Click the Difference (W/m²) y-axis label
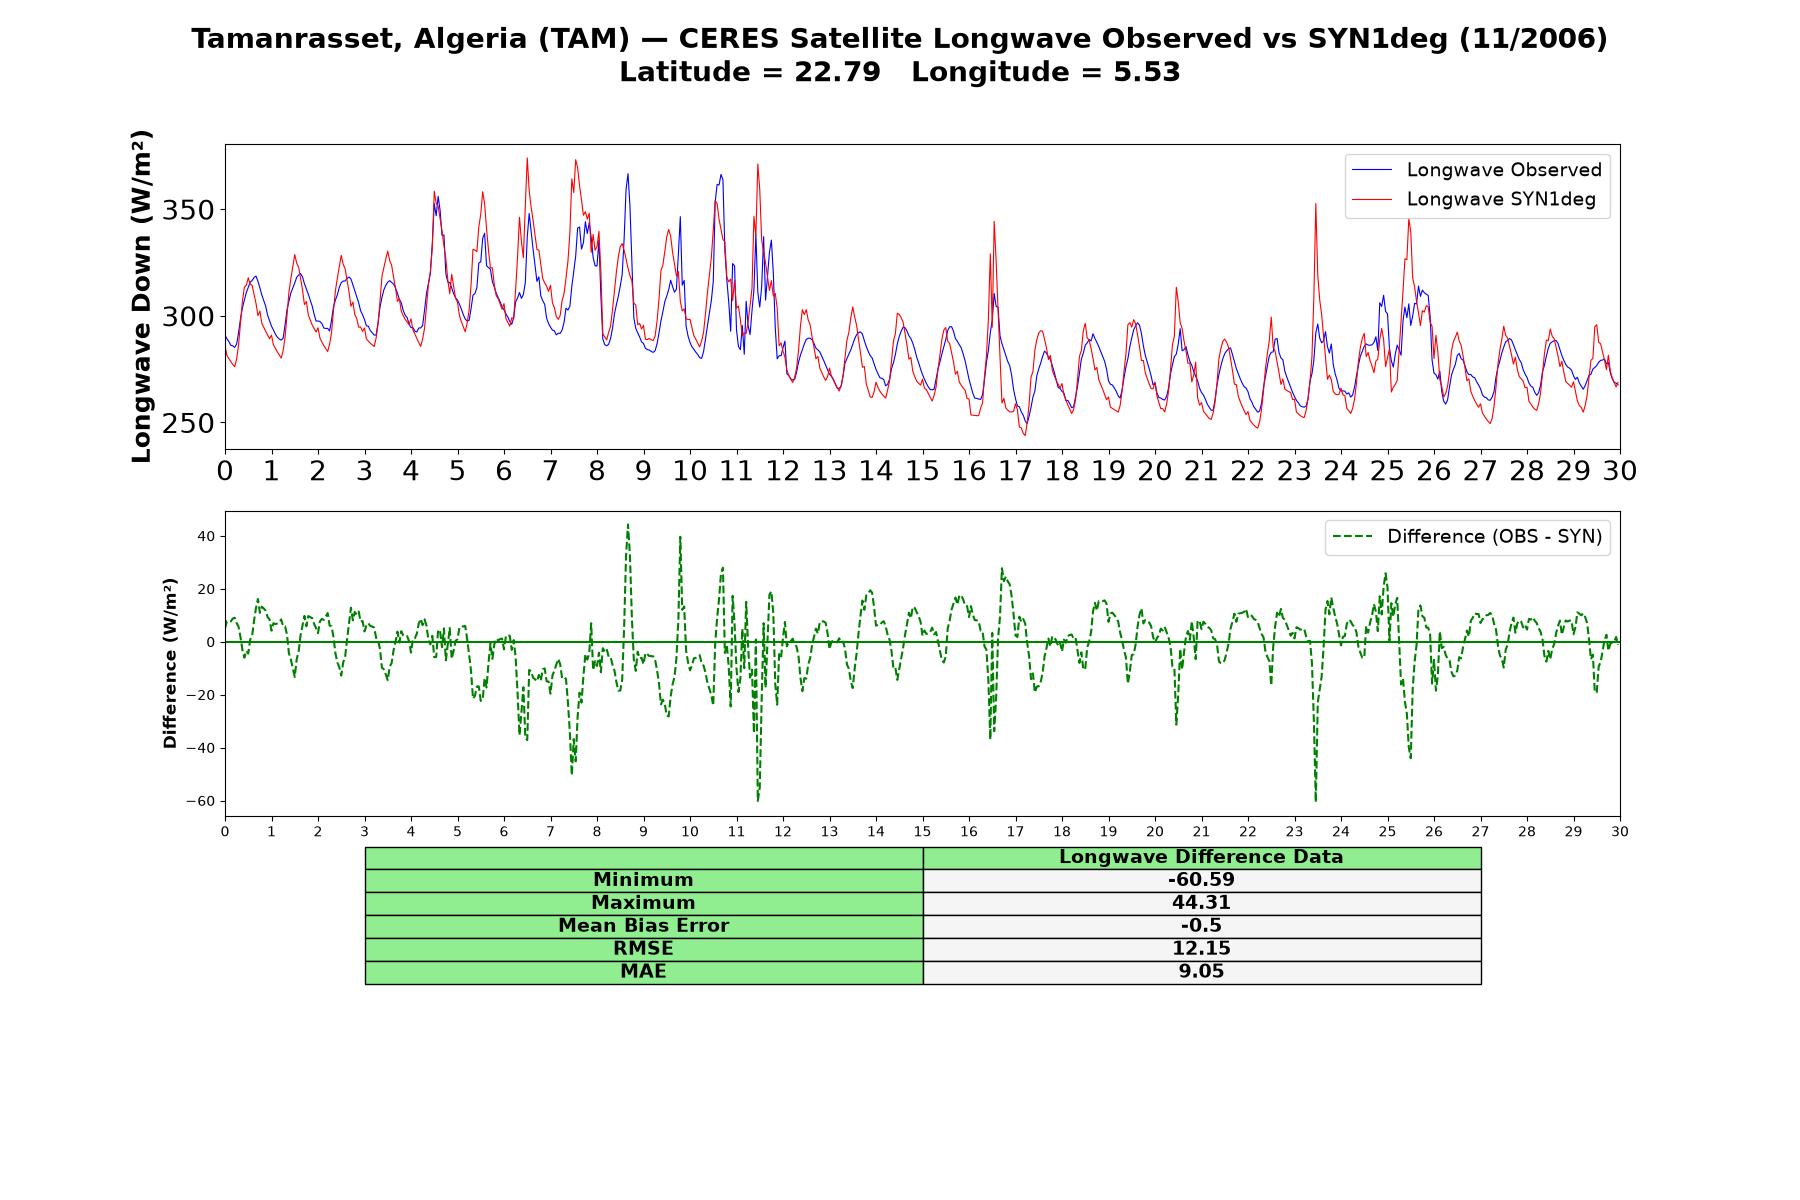 [x=170, y=663]
